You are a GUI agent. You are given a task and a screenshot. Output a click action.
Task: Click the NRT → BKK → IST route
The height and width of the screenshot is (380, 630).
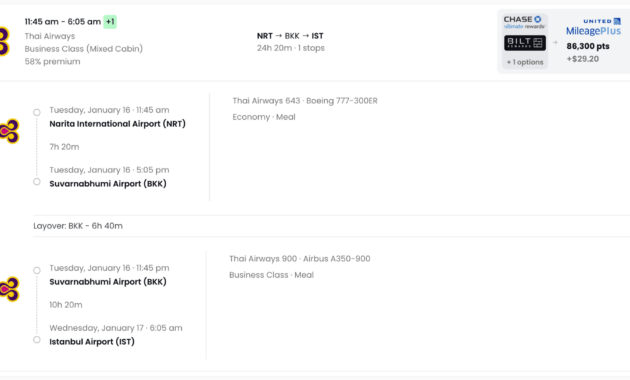pos(290,36)
